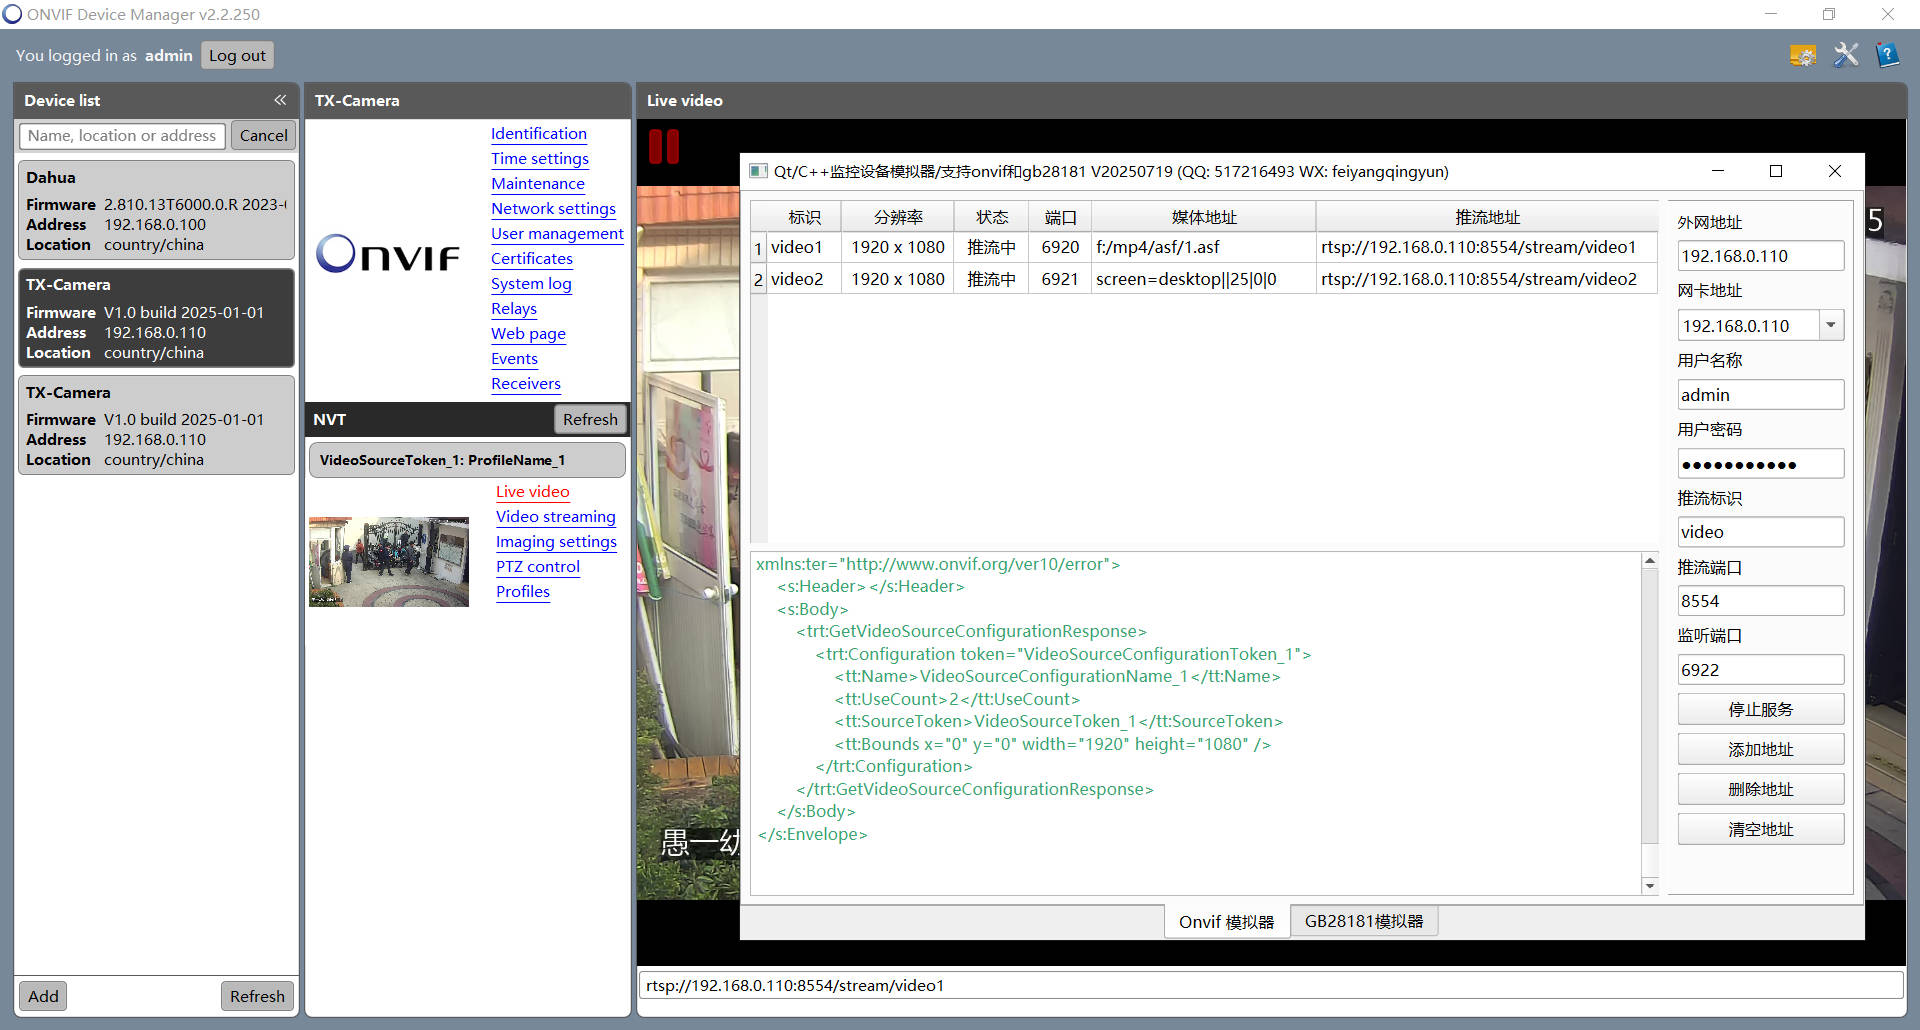The width and height of the screenshot is (1920, 1030).
Task: Select the Onvif 模拟器 tab
Action: (x=1227, y=920)
